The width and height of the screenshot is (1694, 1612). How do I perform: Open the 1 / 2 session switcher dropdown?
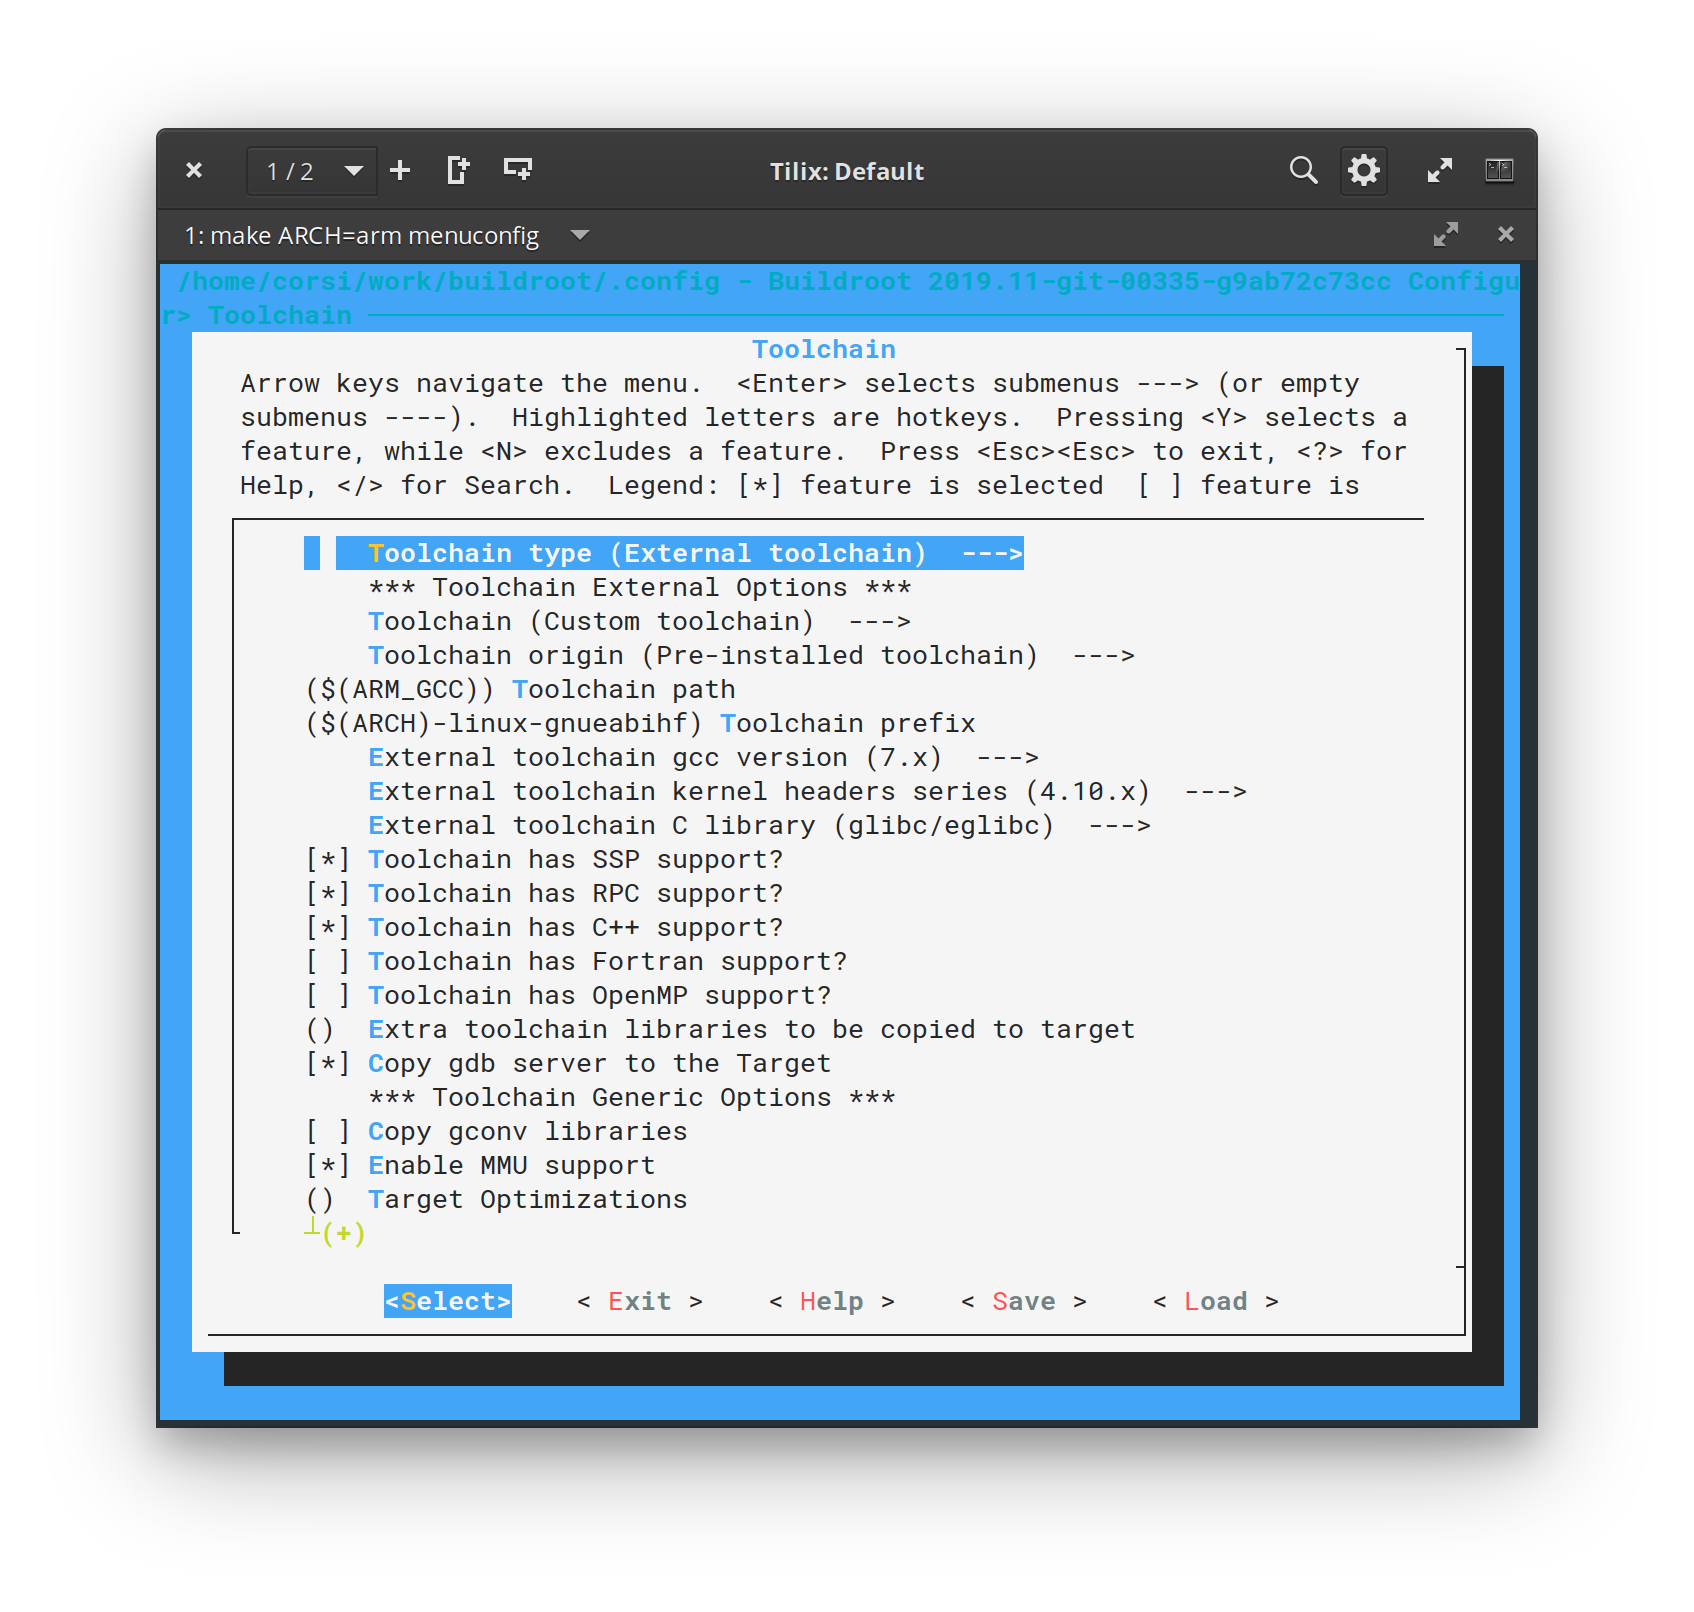click(x=312, y=171)
